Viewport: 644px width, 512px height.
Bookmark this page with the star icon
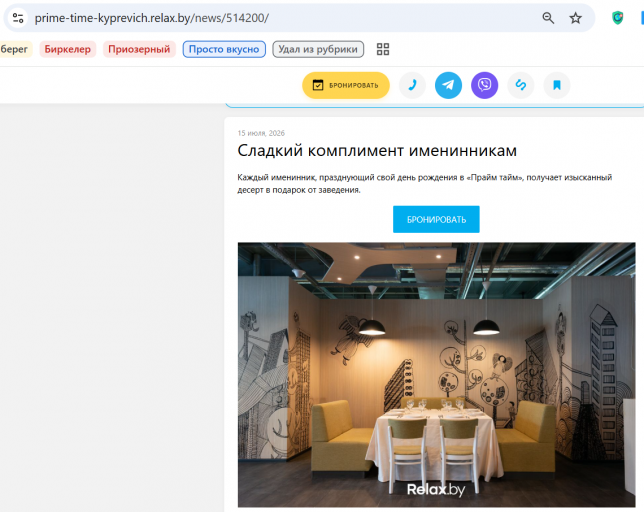(x=575, y=18)
